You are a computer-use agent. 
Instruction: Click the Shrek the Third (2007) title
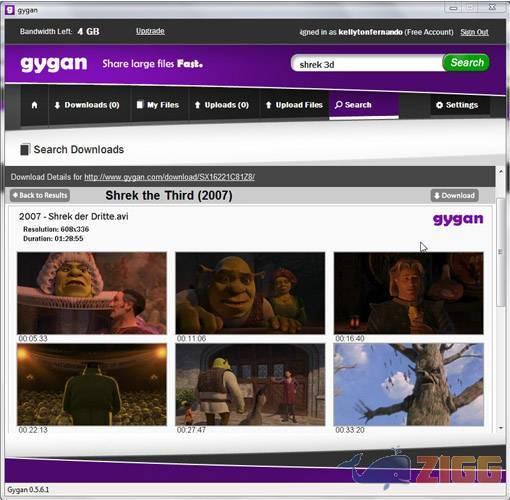click(x=169, y=195)
